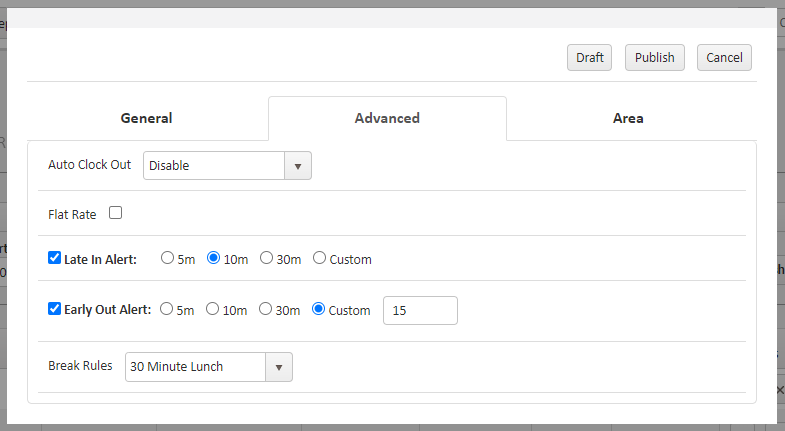Click the Break Rules dropdown arrow
The width and height of the screenshot is (785, 431).
[279, 367]
